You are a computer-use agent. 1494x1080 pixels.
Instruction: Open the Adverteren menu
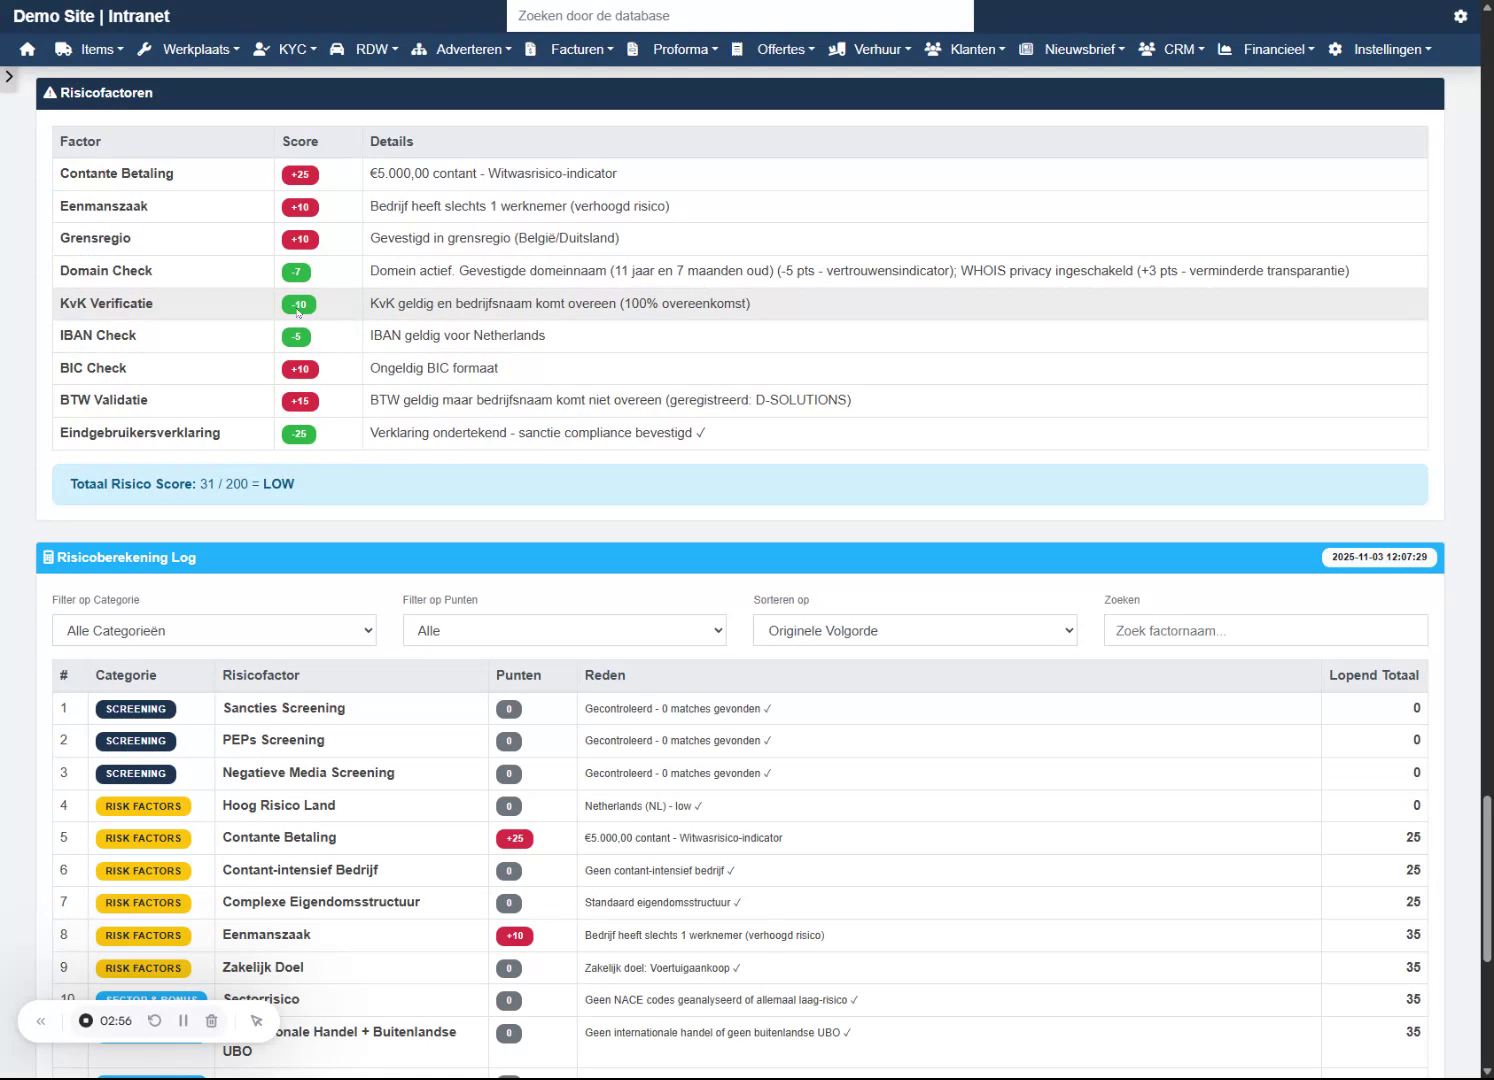tap(474, 49)
